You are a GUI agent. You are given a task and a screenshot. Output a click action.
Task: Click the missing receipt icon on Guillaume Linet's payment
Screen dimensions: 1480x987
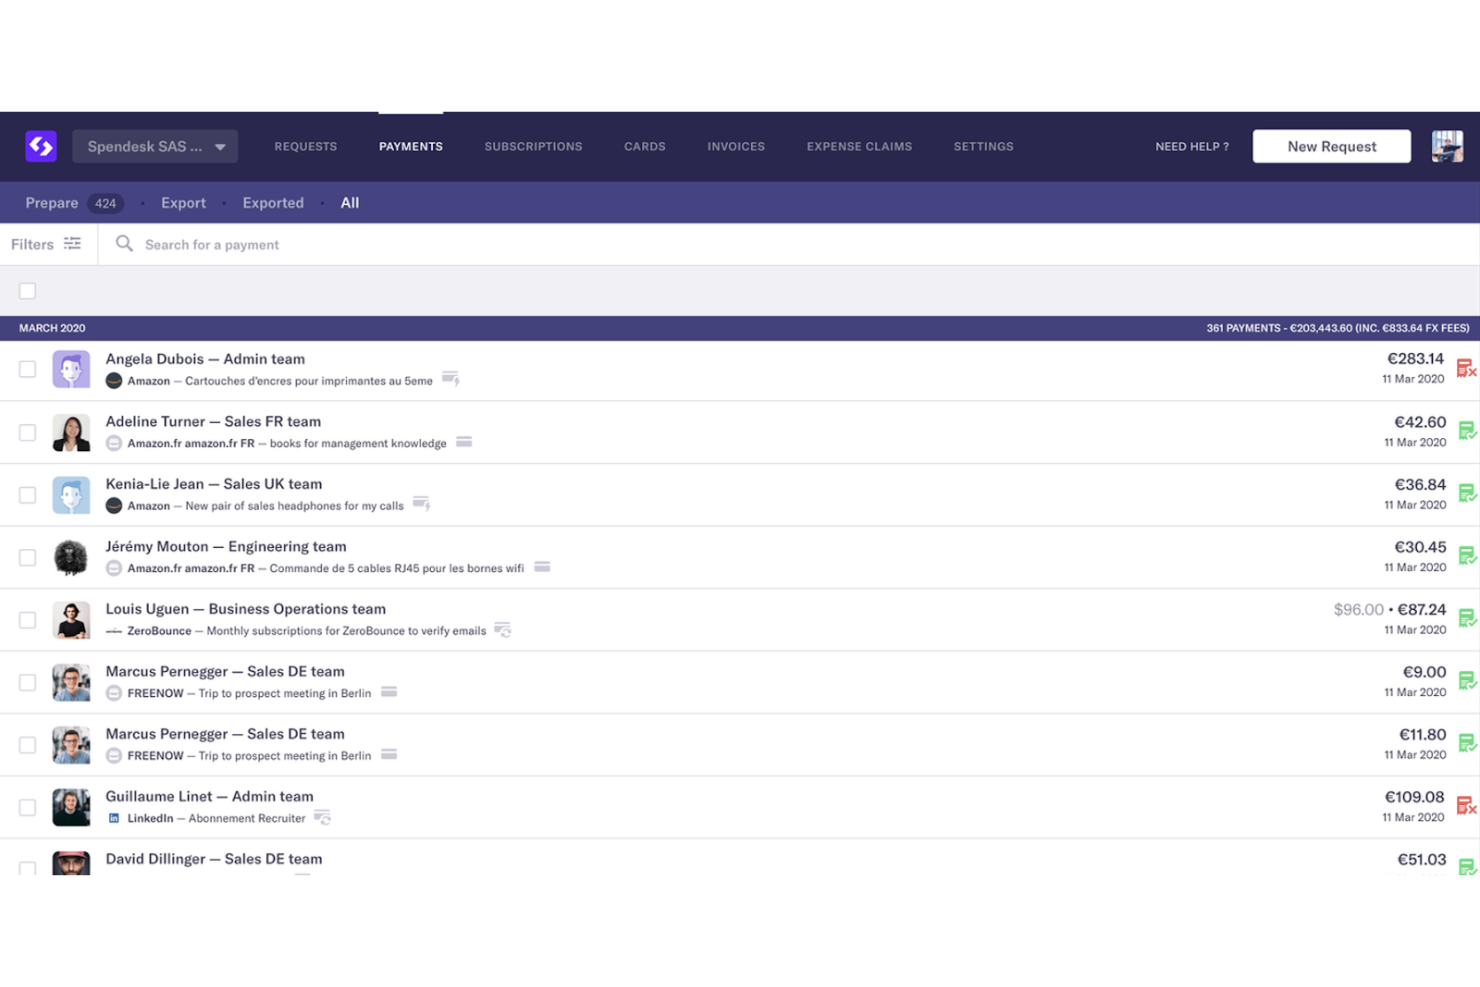1467,806
